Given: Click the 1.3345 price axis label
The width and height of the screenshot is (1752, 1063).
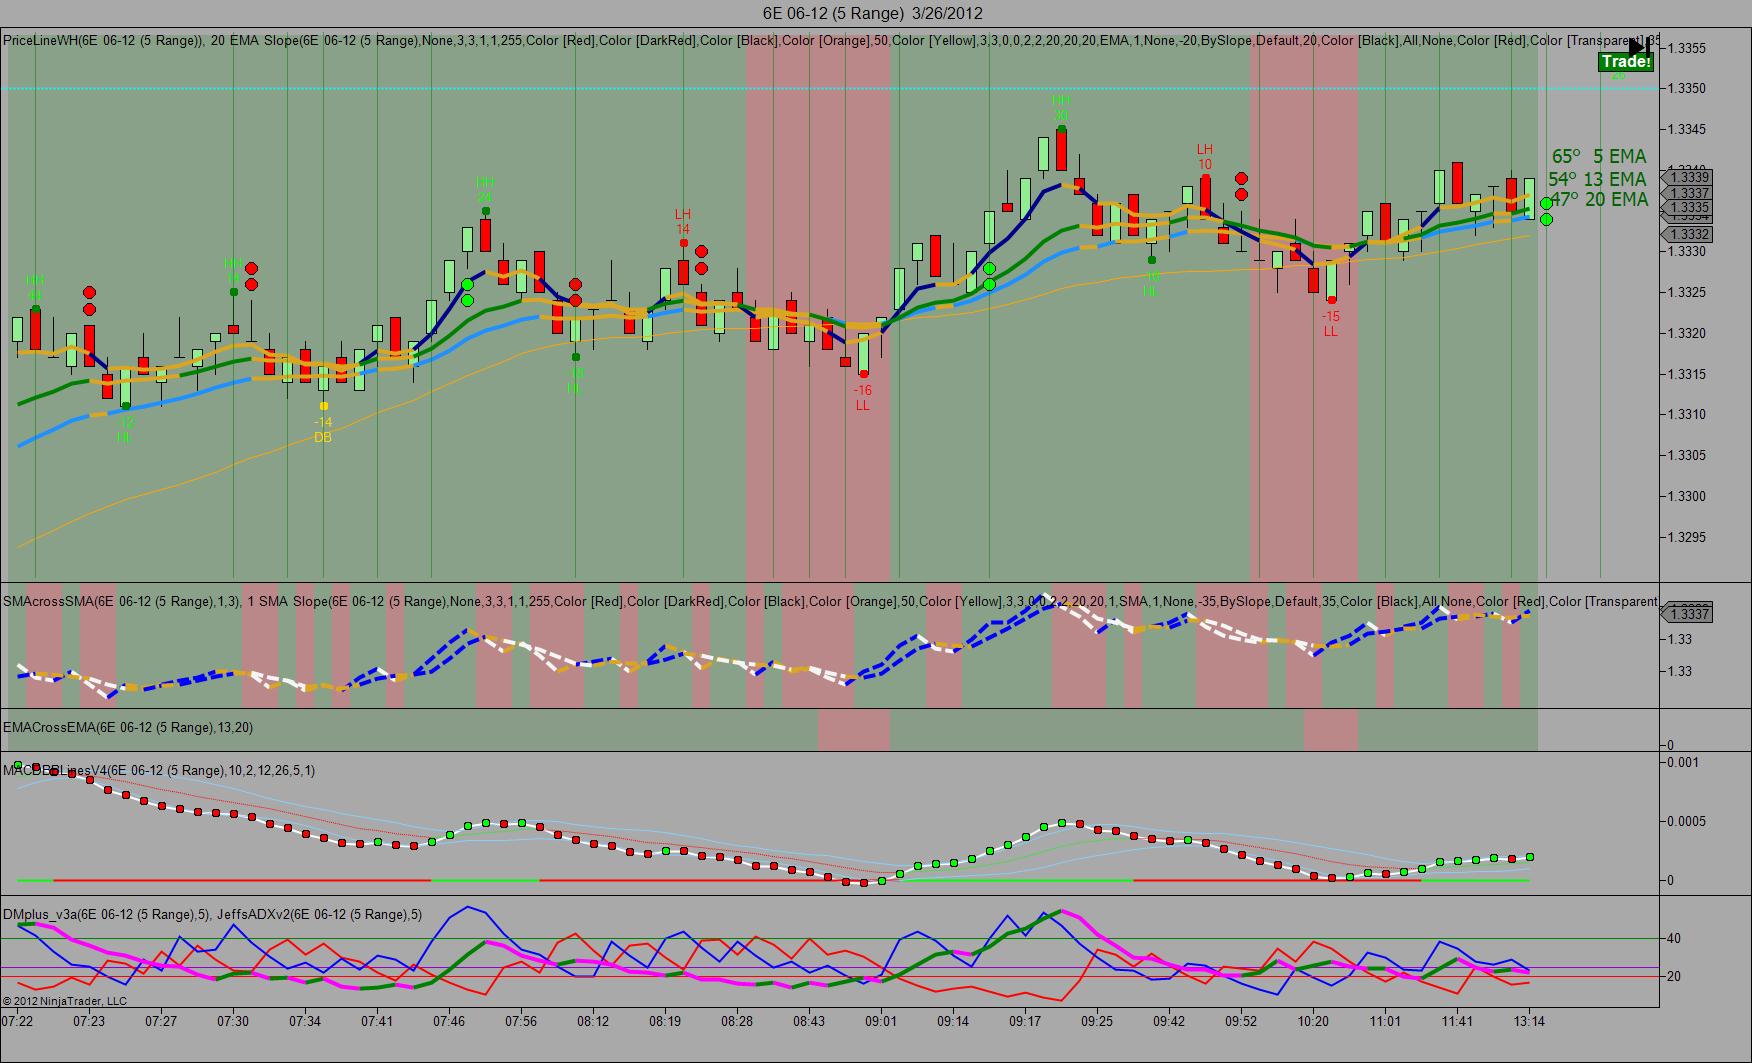Looking at the screenshot, I should (1686, 130).
